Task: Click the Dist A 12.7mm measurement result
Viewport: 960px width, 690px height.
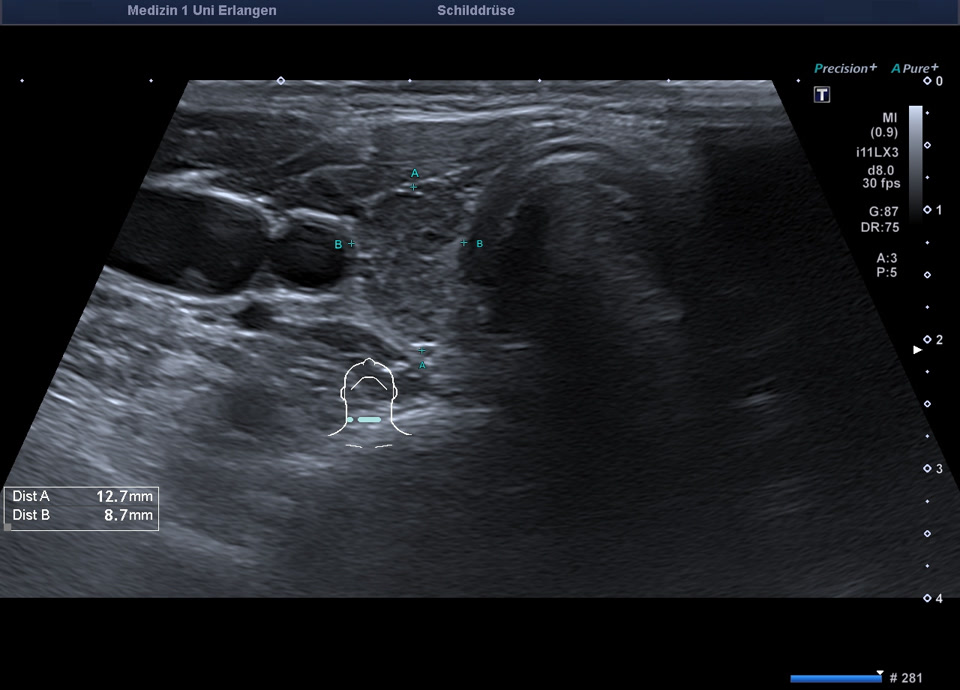Action: point(82,496)
